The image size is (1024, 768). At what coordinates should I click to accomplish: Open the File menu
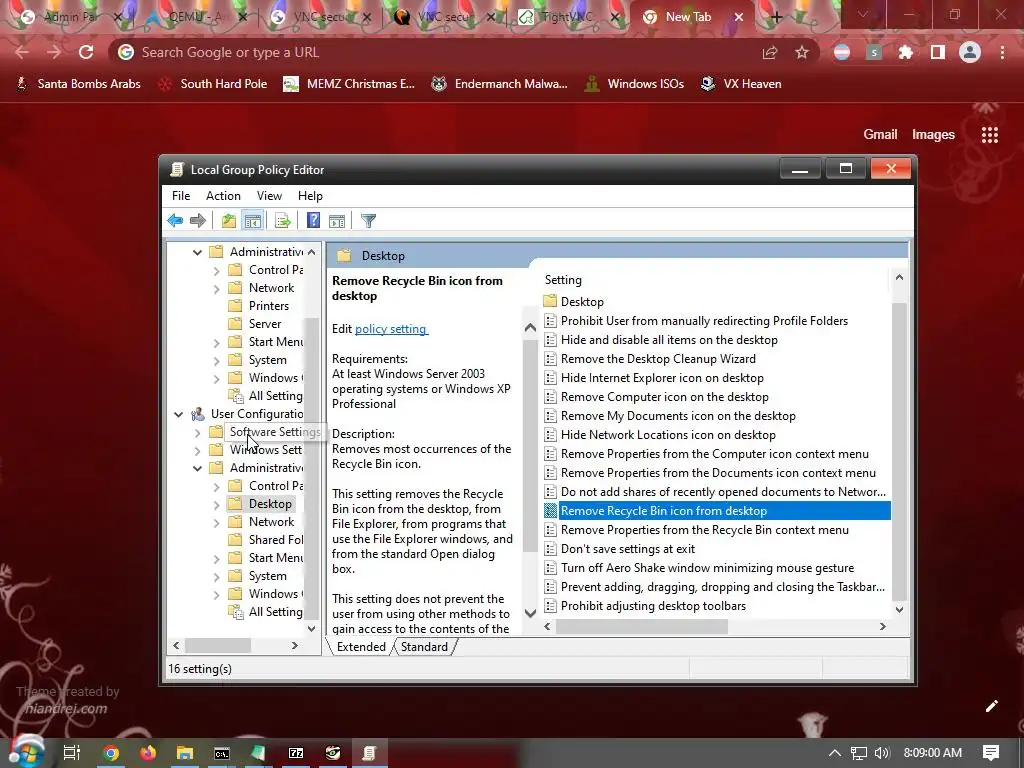click(181, 196)
